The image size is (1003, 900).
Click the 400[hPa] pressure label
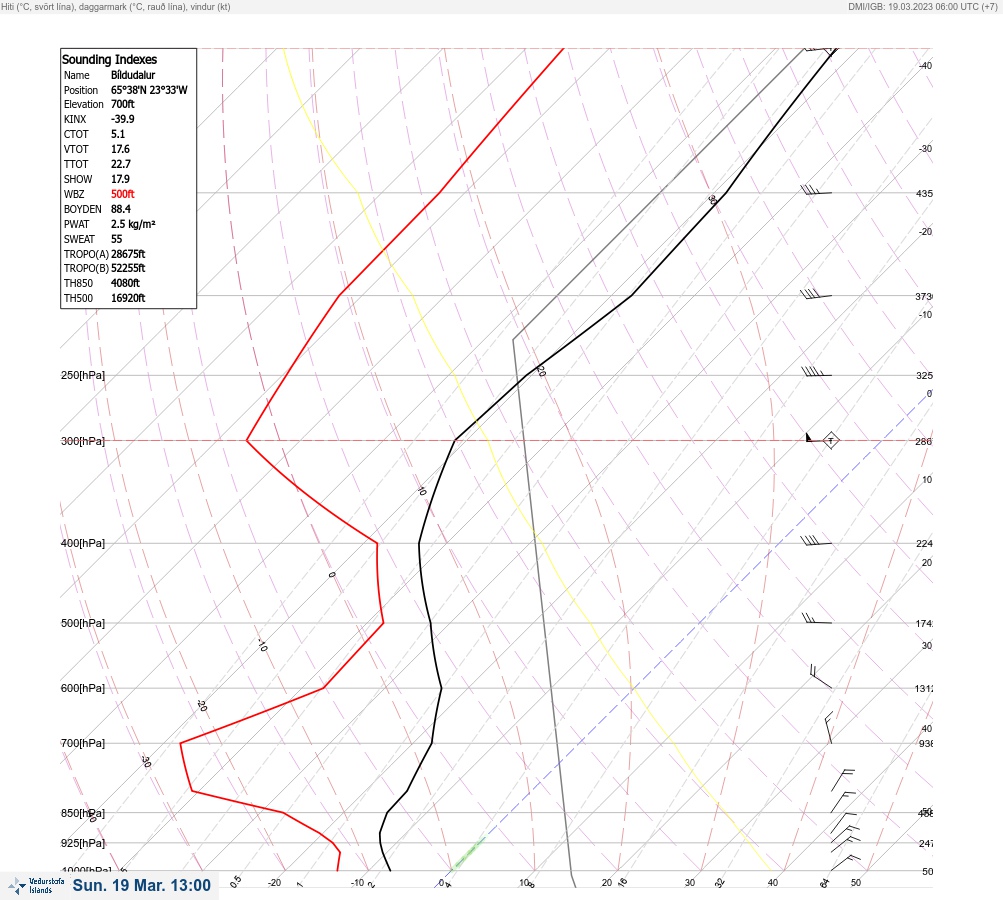pos(83,543)
